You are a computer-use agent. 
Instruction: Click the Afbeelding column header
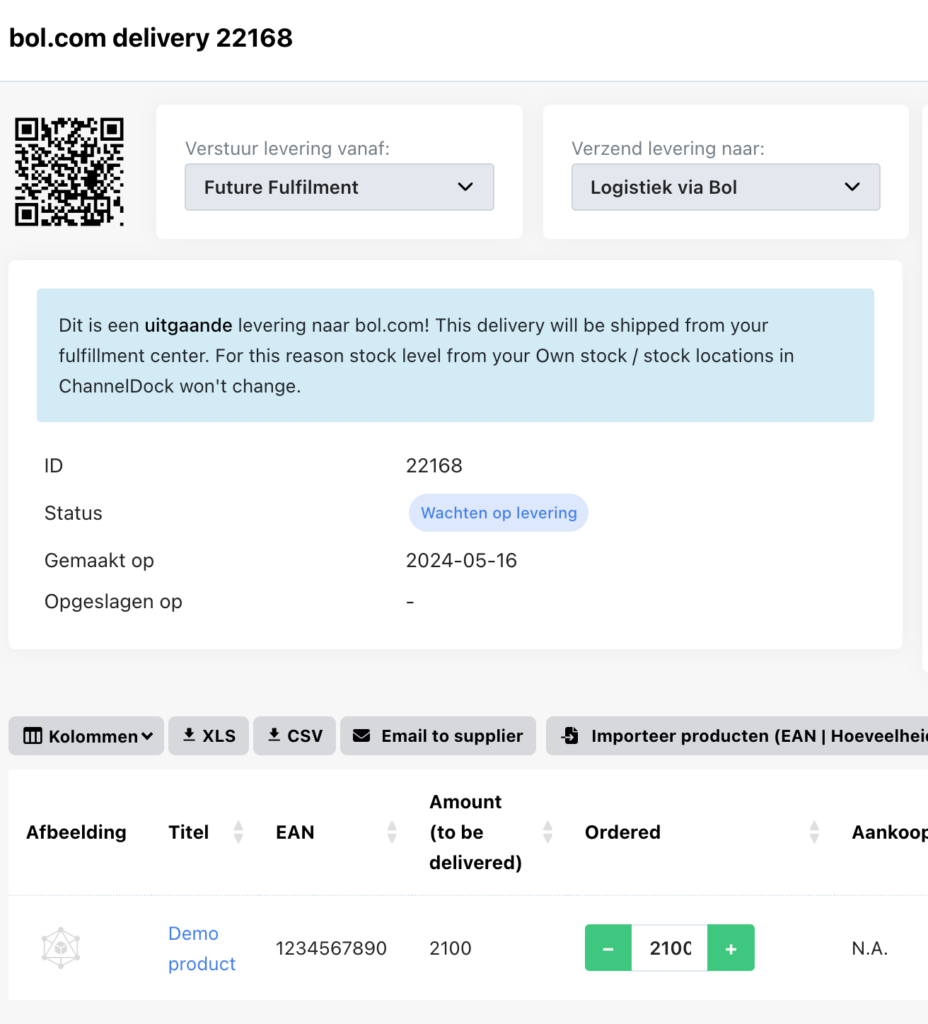76,832
